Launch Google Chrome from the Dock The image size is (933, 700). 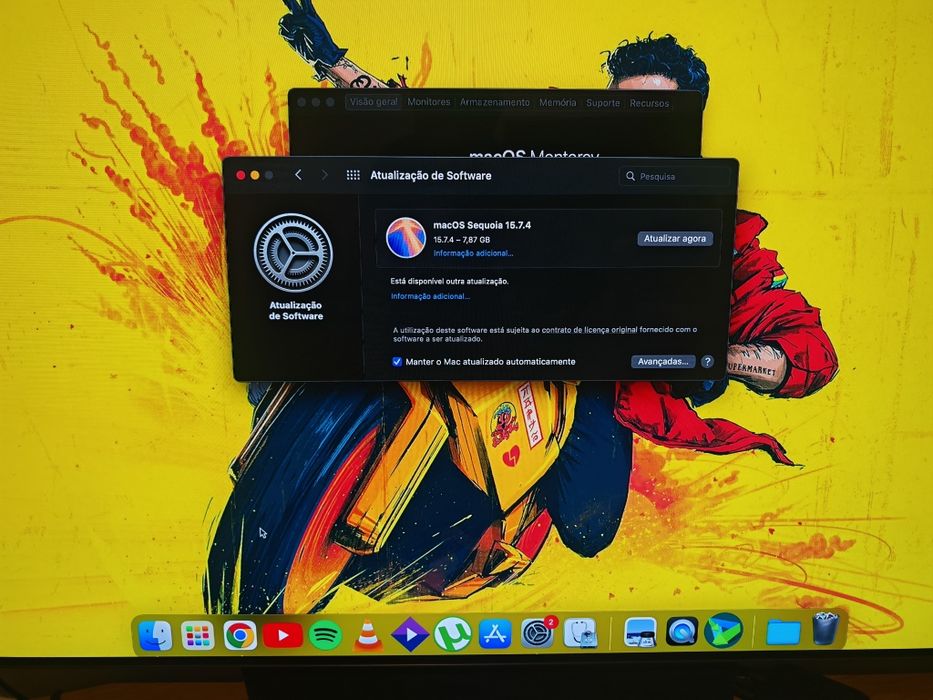240,636
